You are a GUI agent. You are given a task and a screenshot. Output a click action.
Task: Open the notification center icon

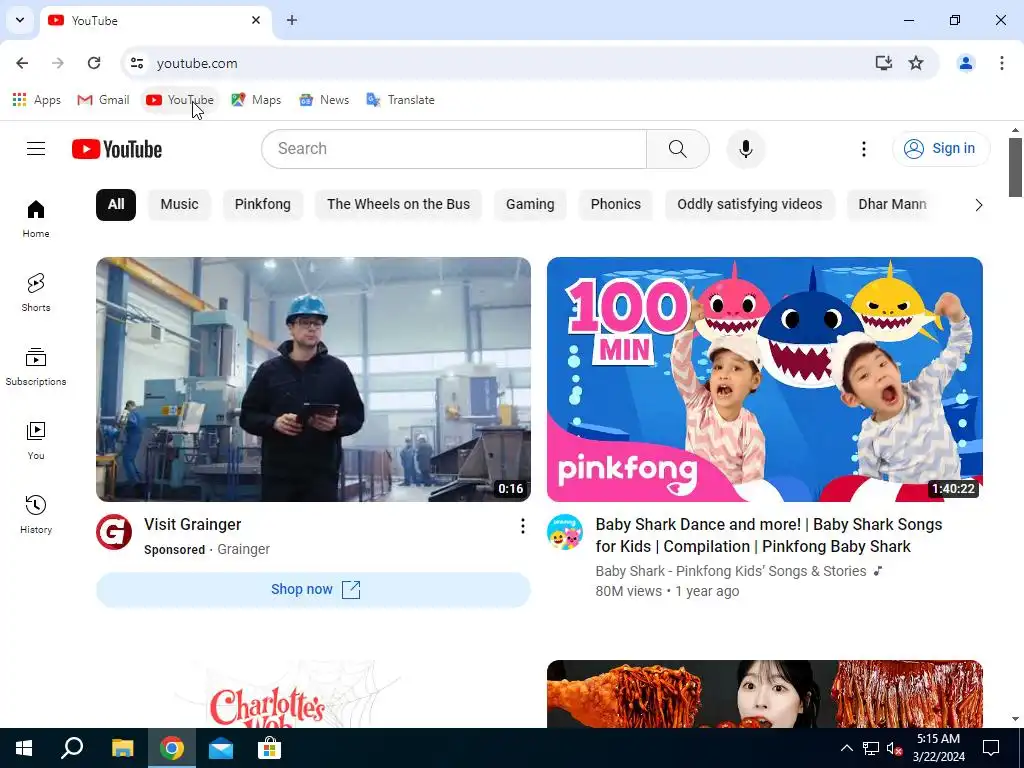(991, 748)
